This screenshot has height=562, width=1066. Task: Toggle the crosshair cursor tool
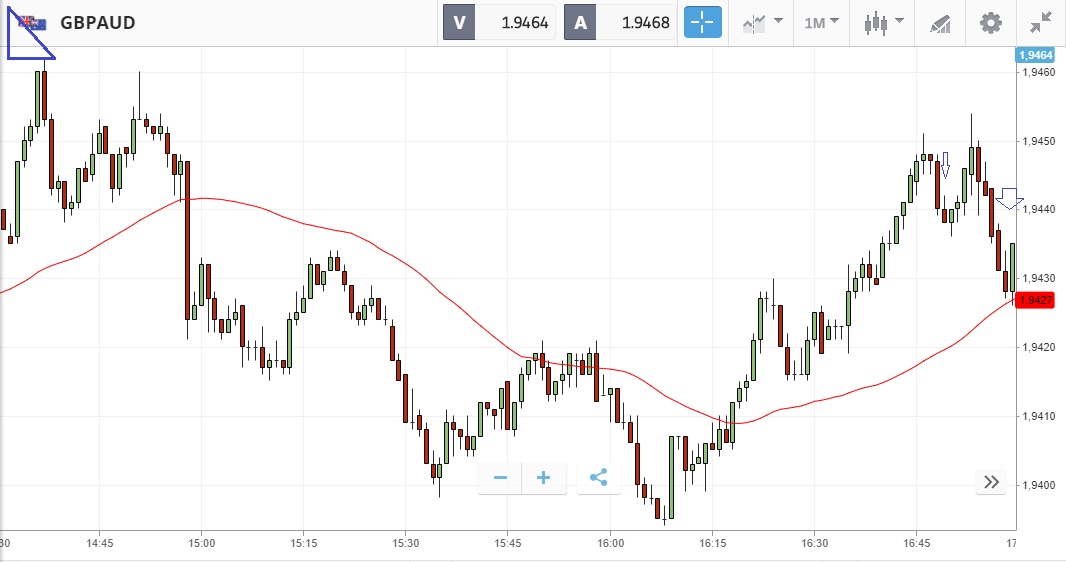[702, 22]
